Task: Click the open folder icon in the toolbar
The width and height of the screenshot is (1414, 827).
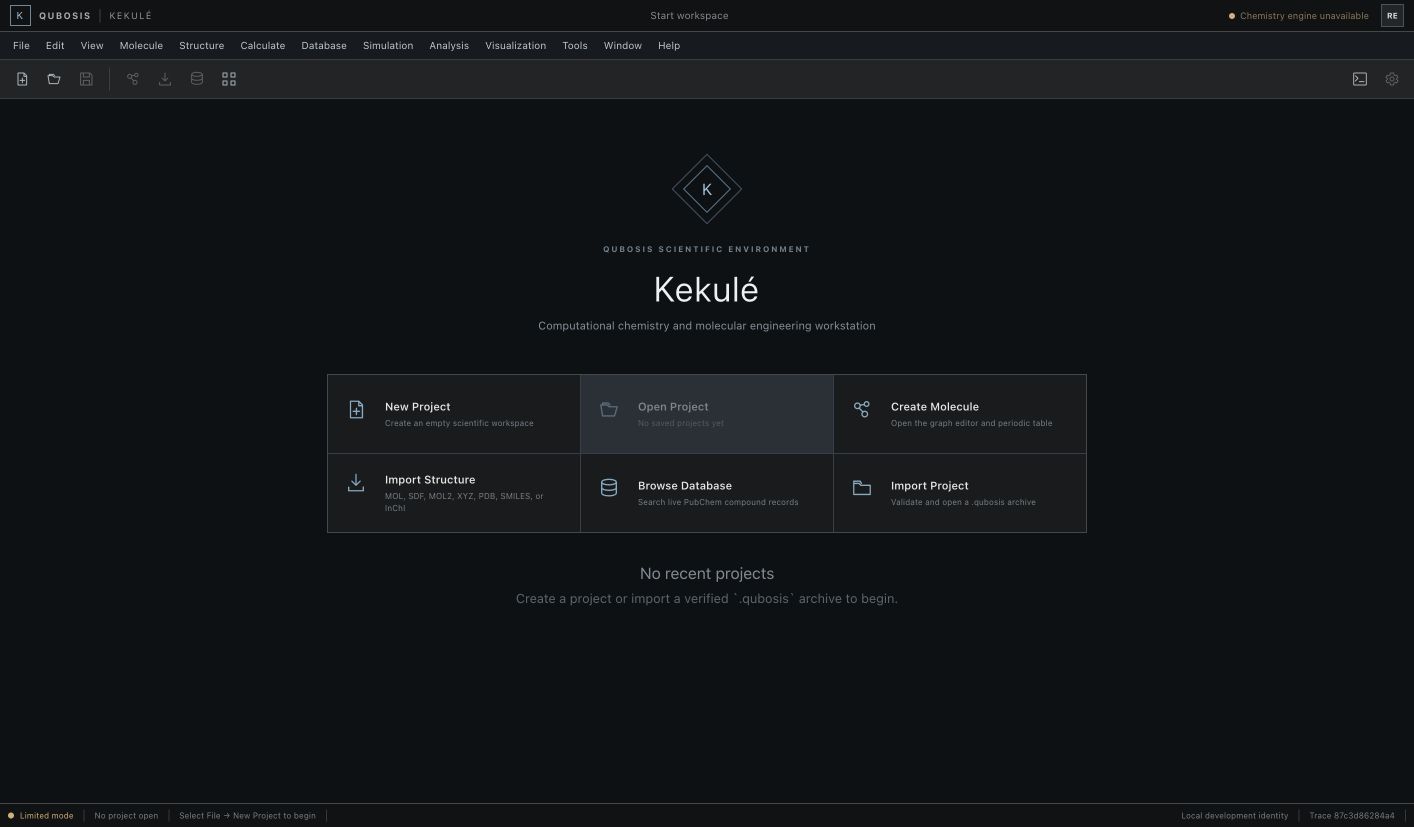Action: point(54,79)
